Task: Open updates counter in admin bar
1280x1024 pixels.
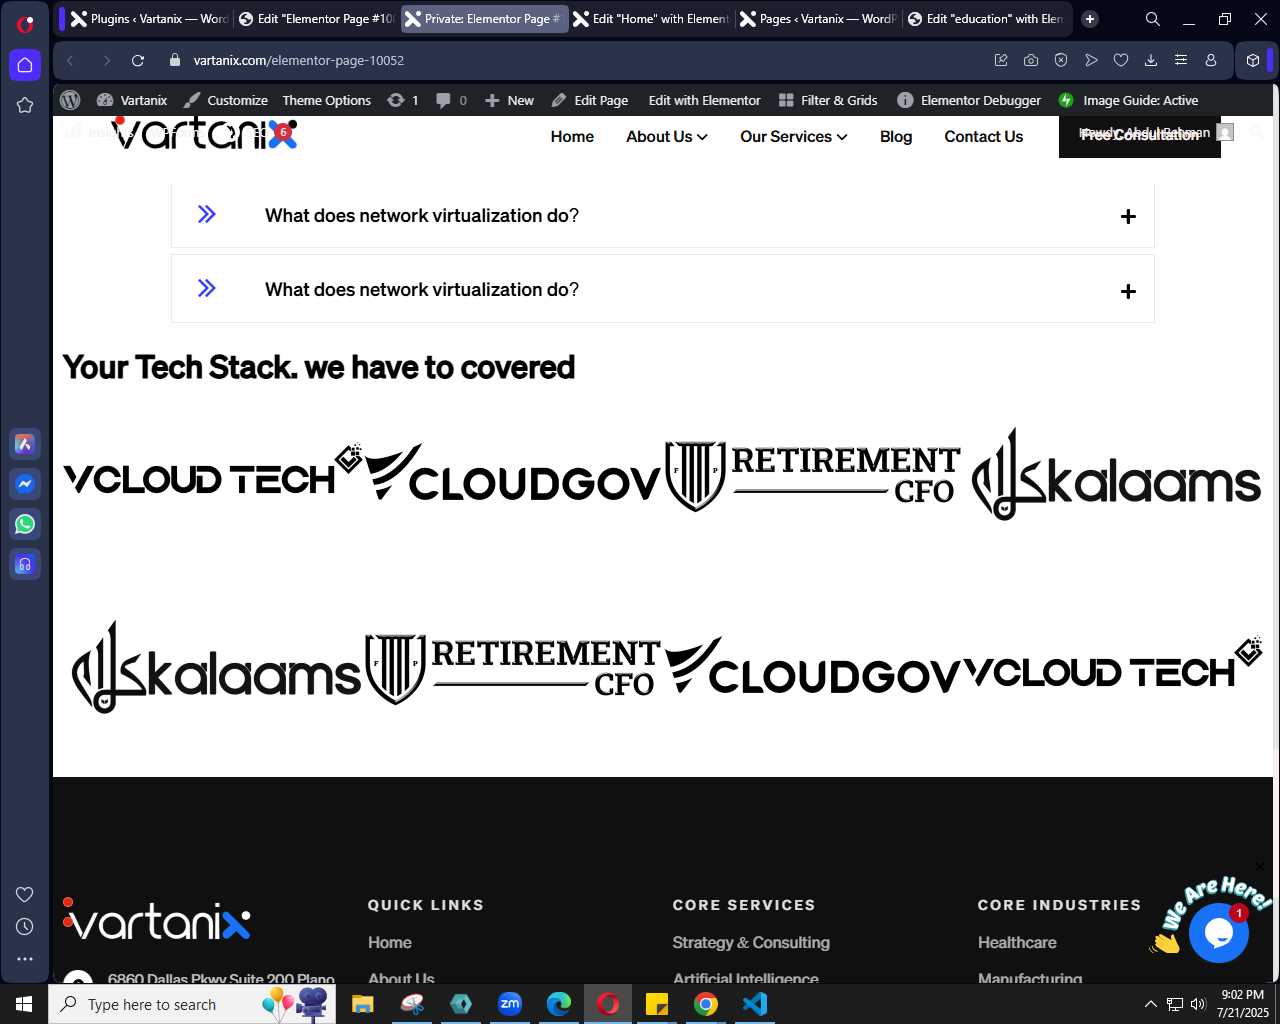Action: click(403, 100)
